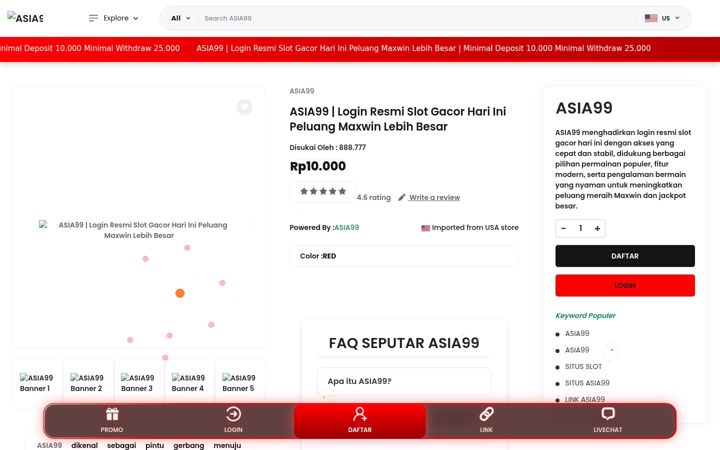
Task: Click the FAQ SEPUTAR ASIA99 heading
Action: [x=404, y=343]
